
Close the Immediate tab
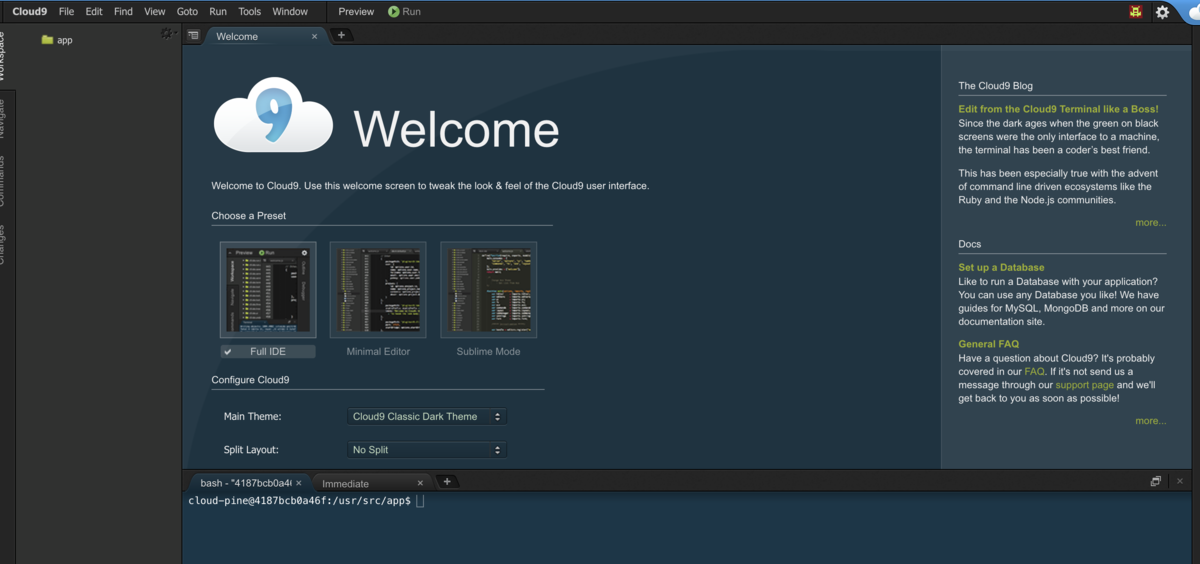pyautogui.click(x=419, y=483)
